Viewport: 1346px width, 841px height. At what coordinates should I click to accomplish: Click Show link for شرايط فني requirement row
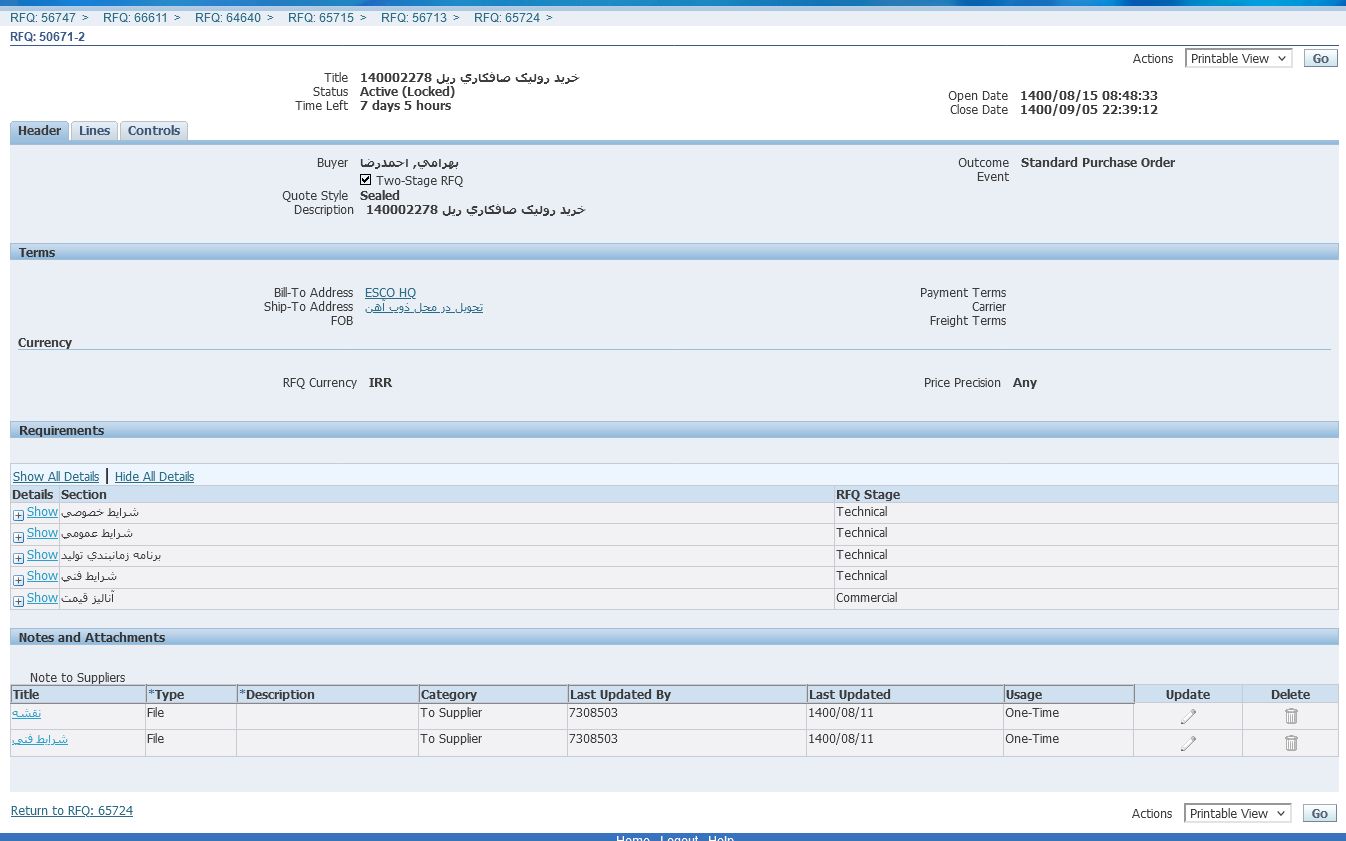(x=42, y=576)
